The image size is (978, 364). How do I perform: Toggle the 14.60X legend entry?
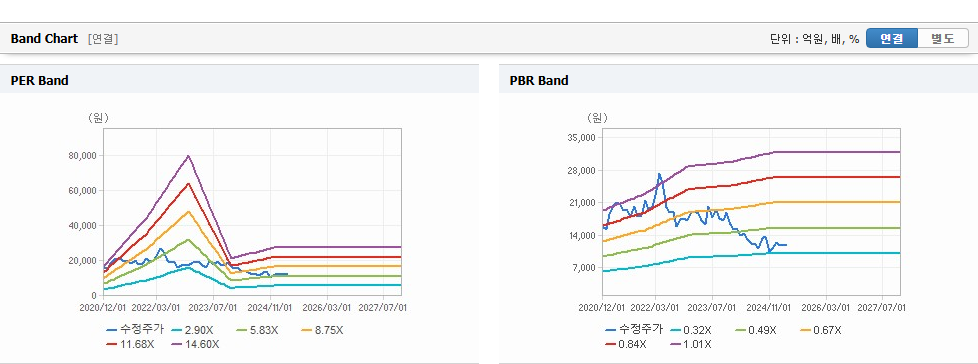(x=196, y=343)
